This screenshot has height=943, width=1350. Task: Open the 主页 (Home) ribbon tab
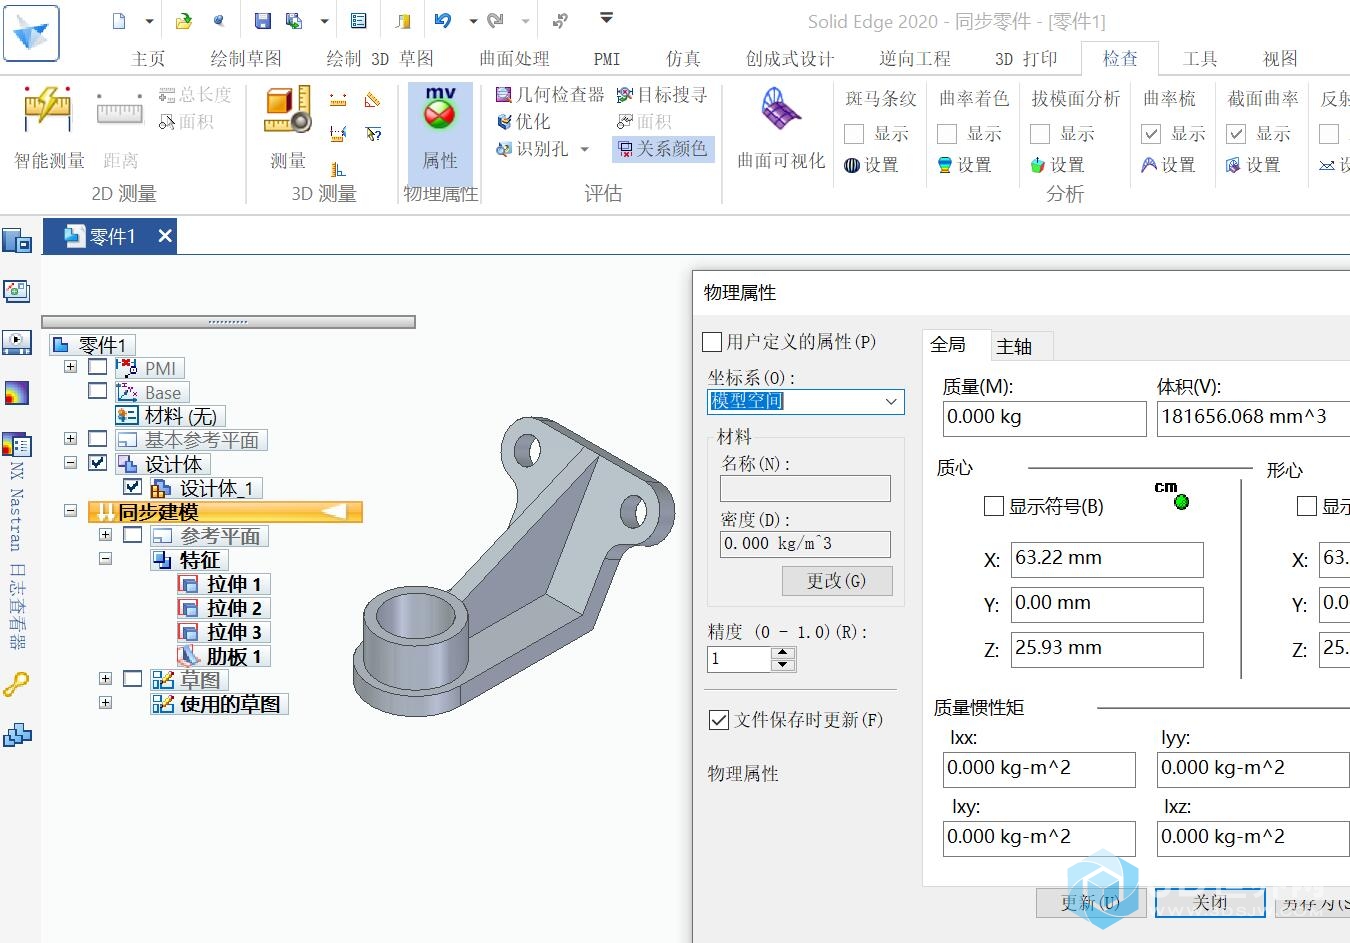click(148, 59)
